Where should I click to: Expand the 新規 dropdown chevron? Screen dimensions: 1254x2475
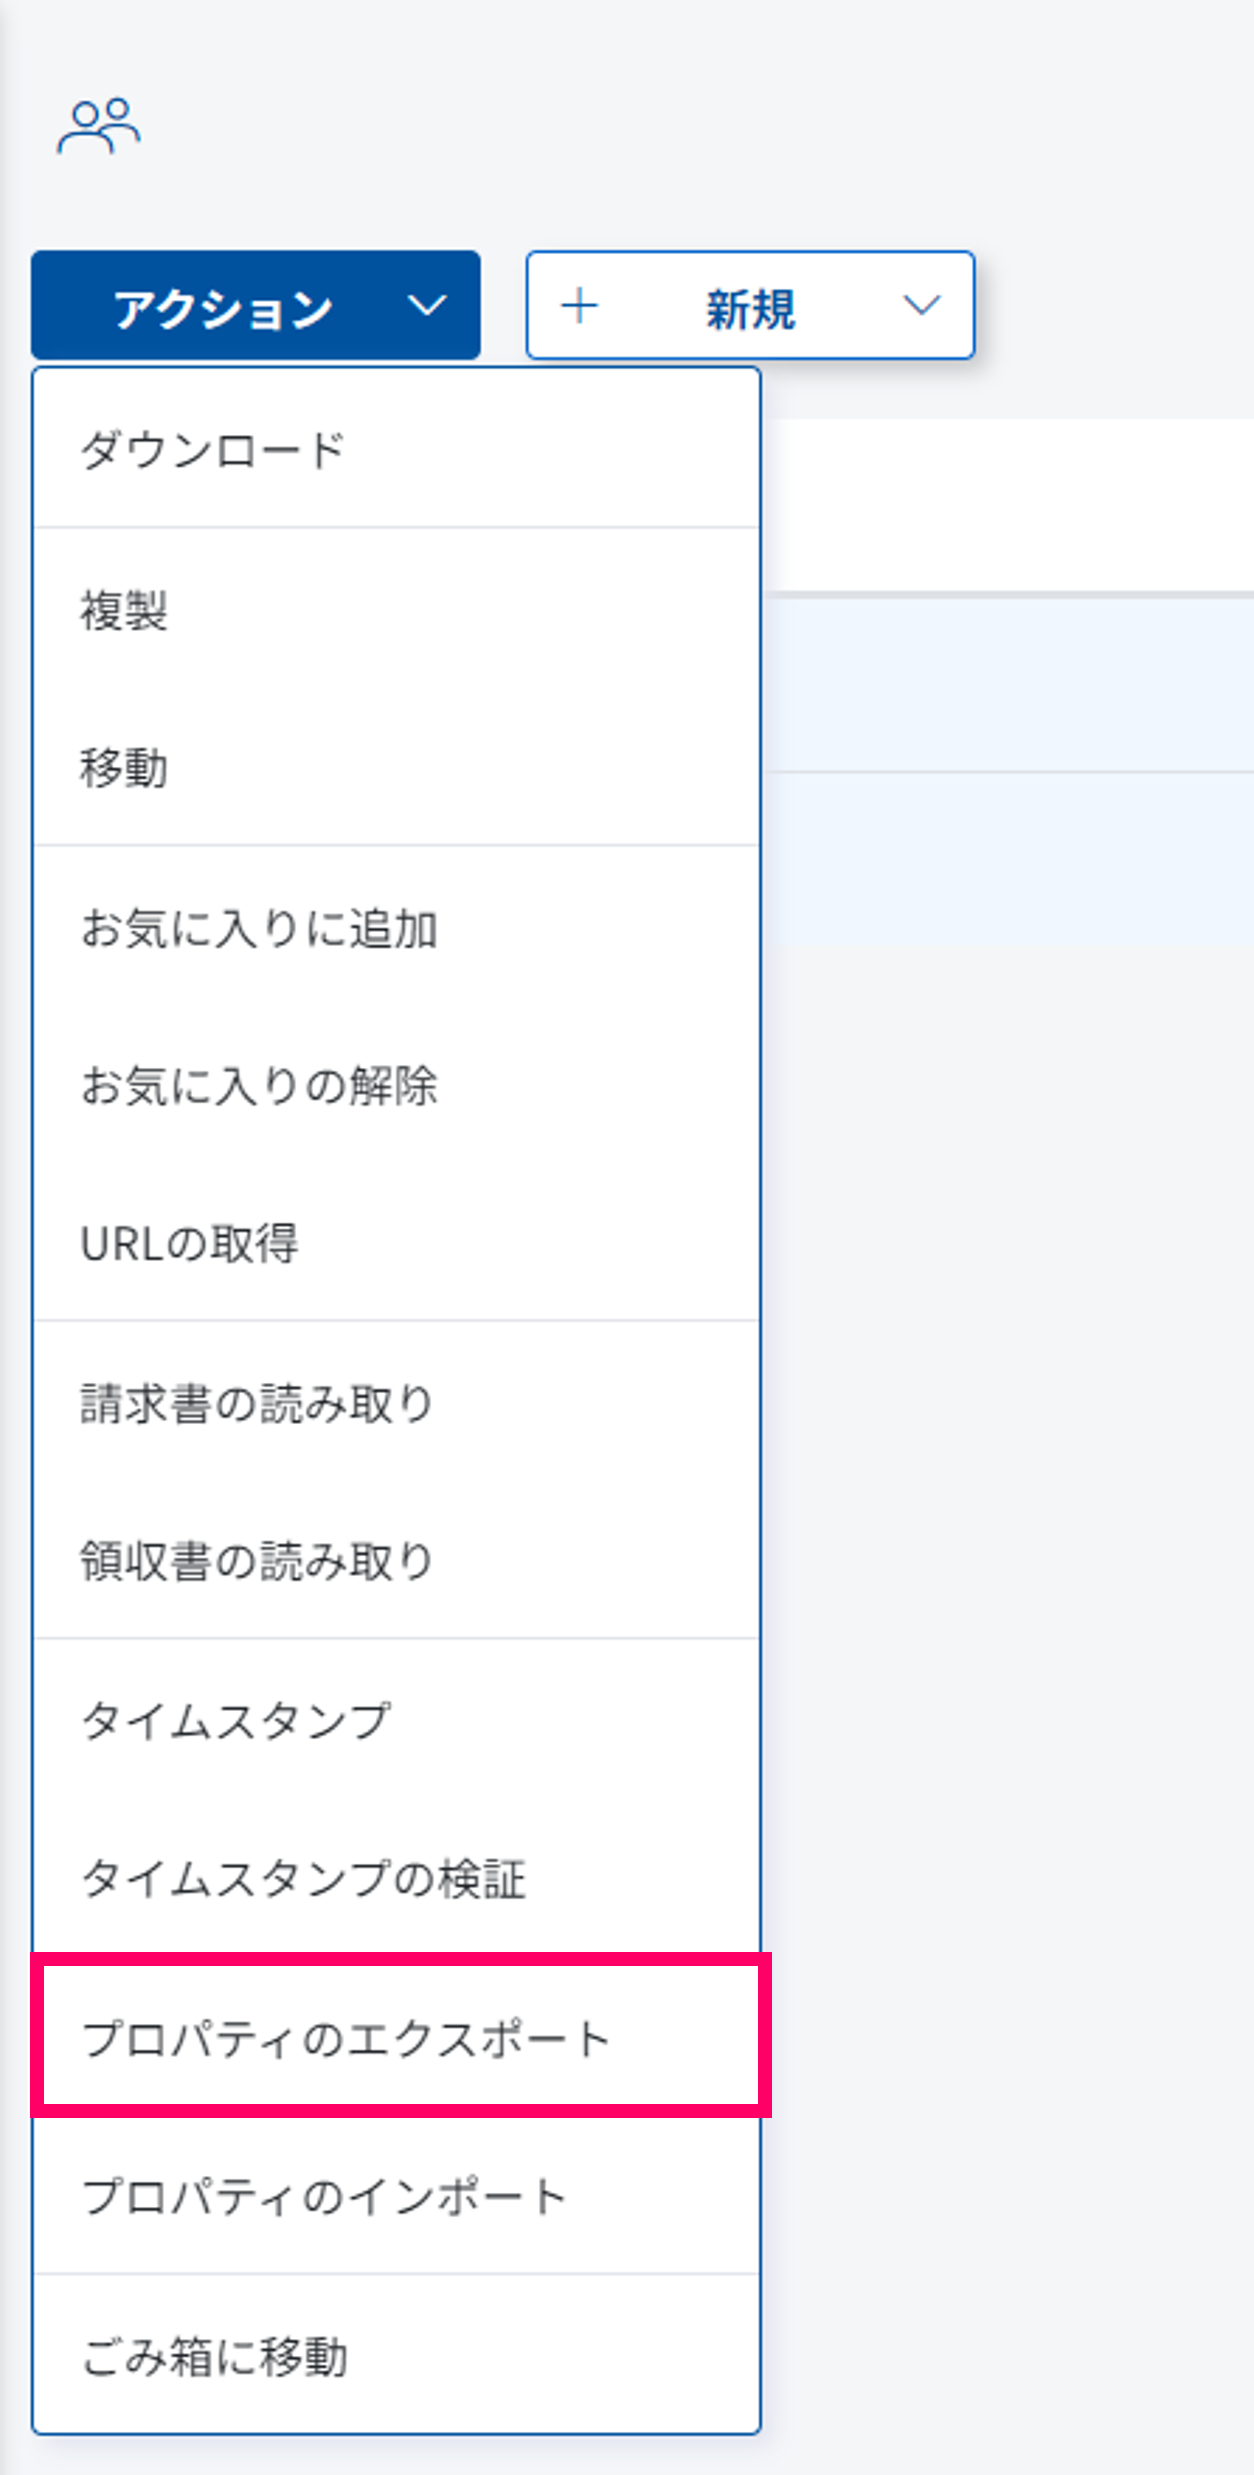click(x=921, y=305)
